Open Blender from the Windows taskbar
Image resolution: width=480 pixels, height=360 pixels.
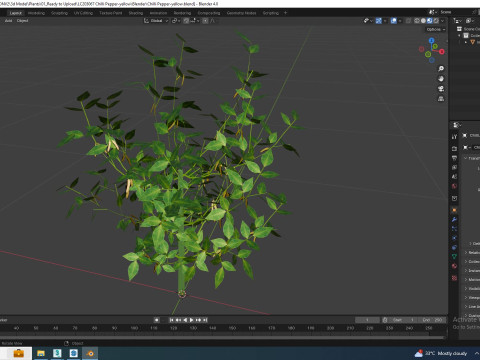tap(90, 353)
